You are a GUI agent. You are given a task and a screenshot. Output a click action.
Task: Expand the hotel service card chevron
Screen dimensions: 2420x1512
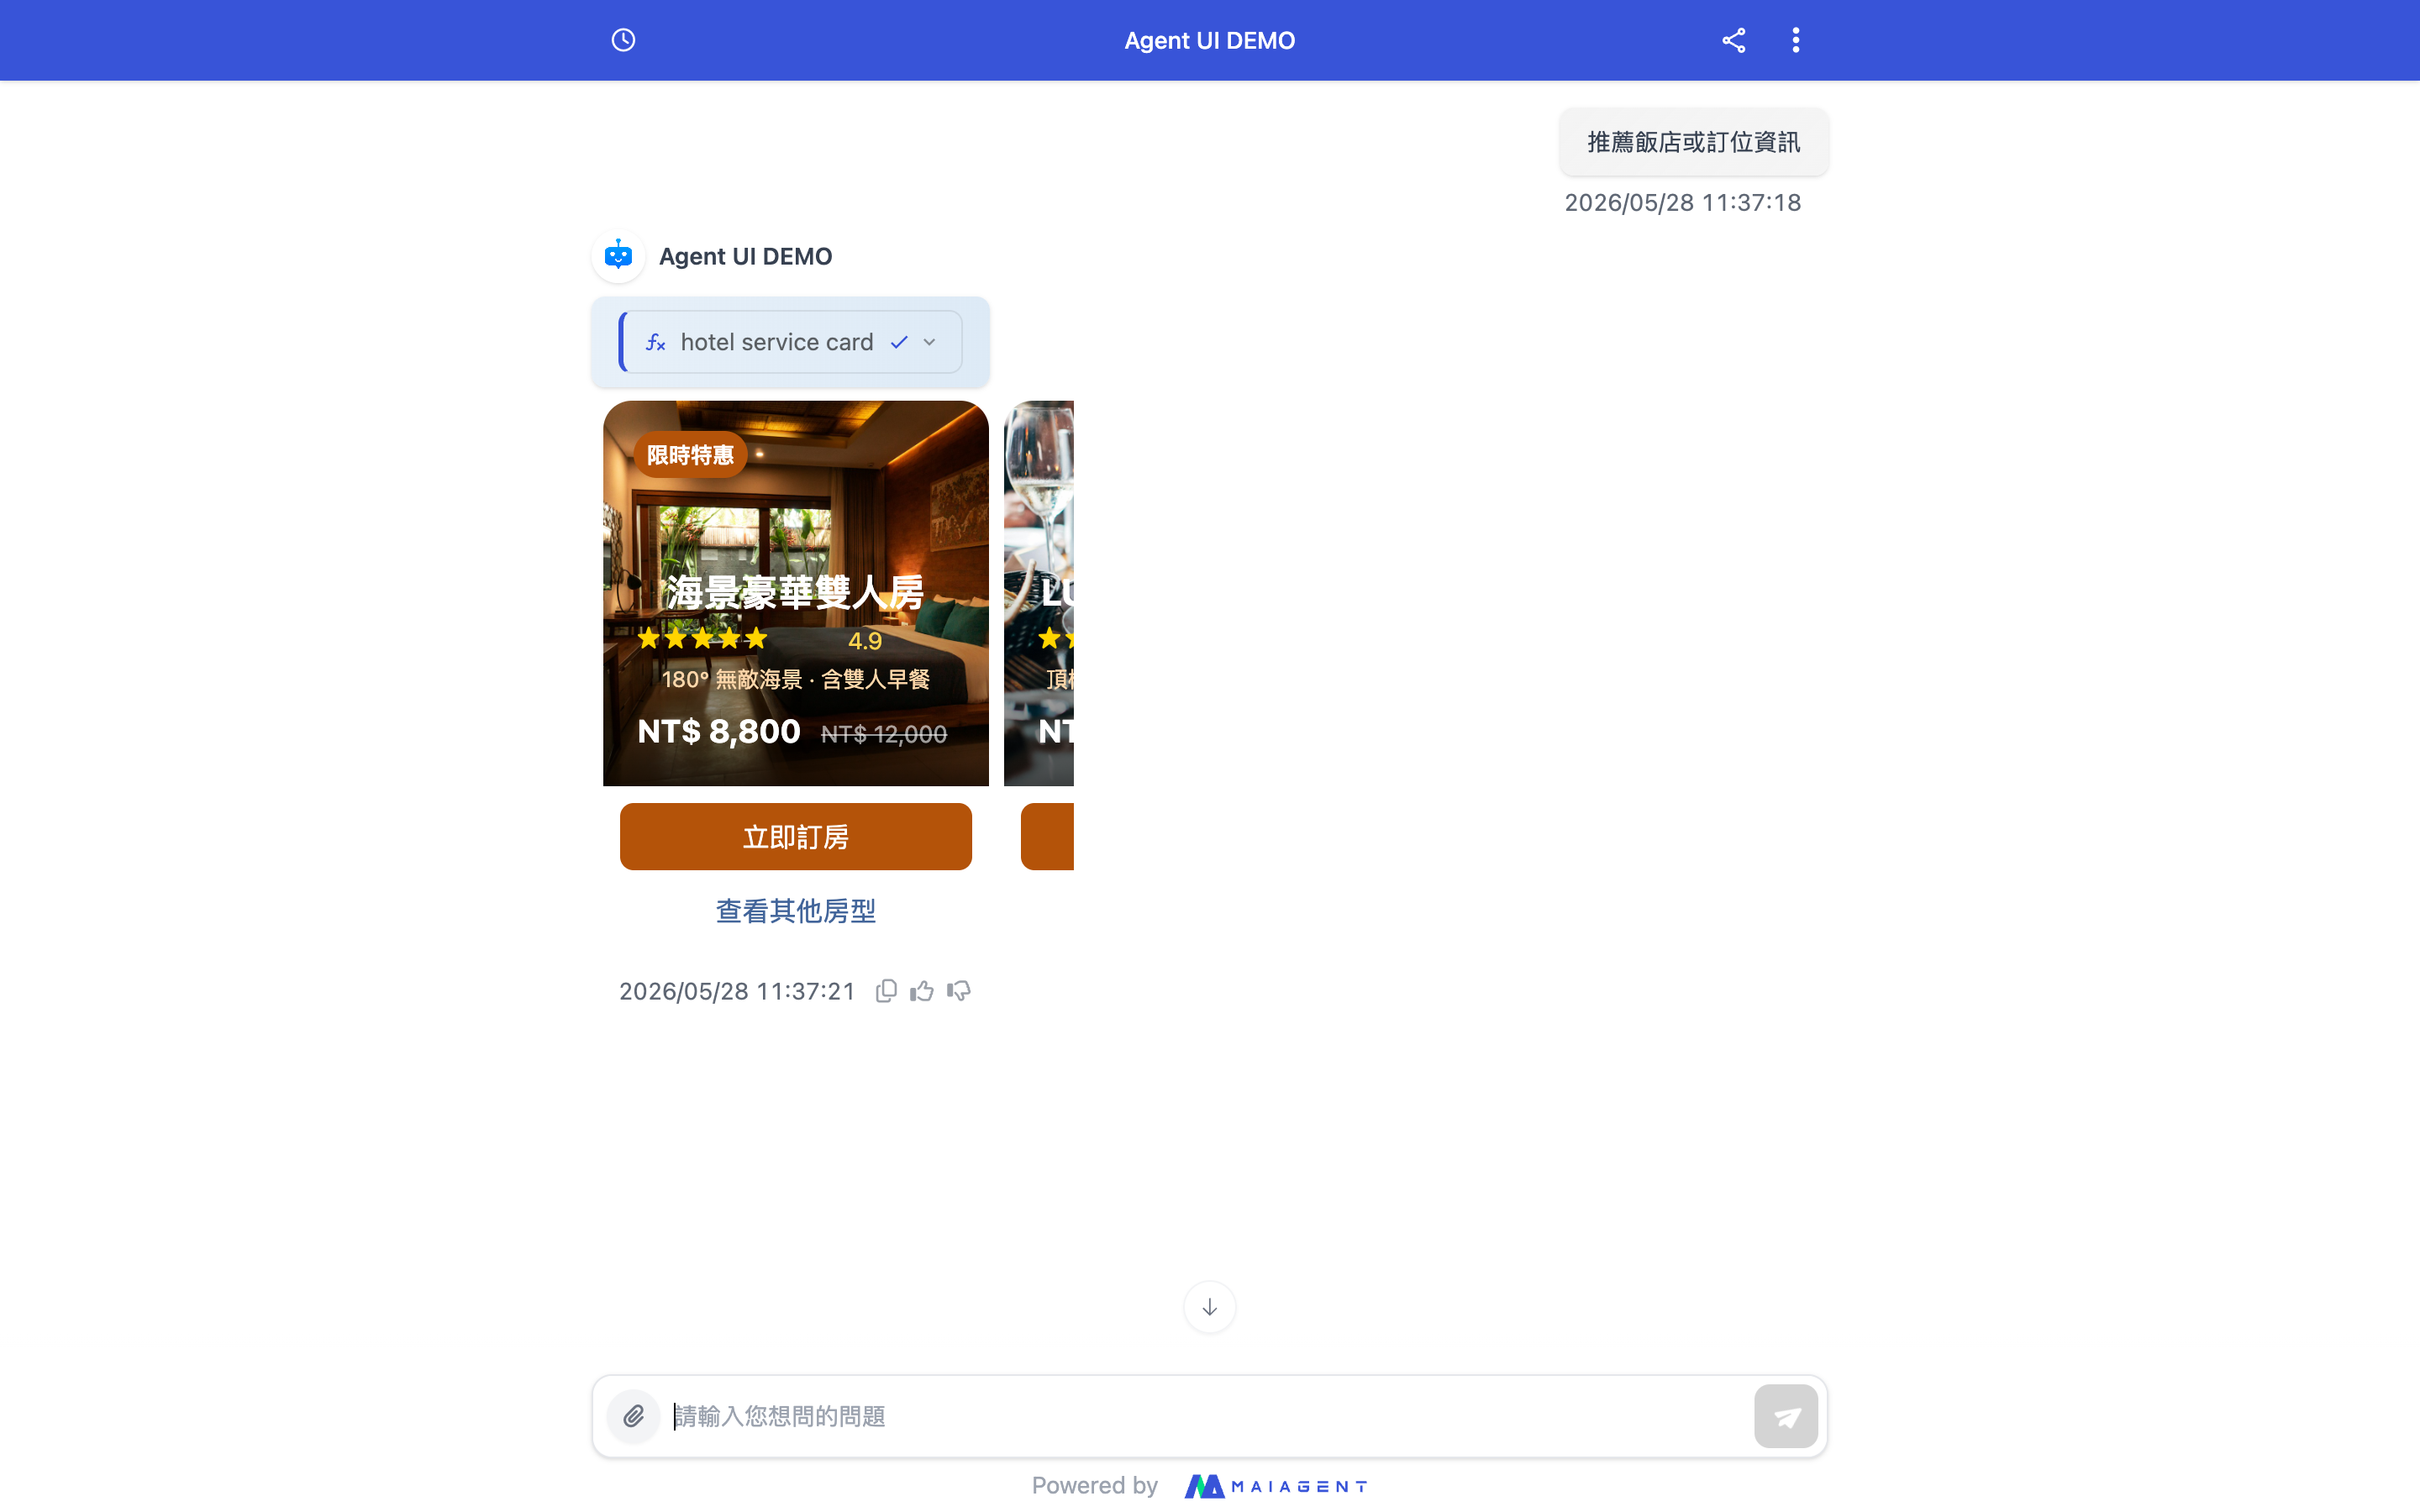[930, 342]
